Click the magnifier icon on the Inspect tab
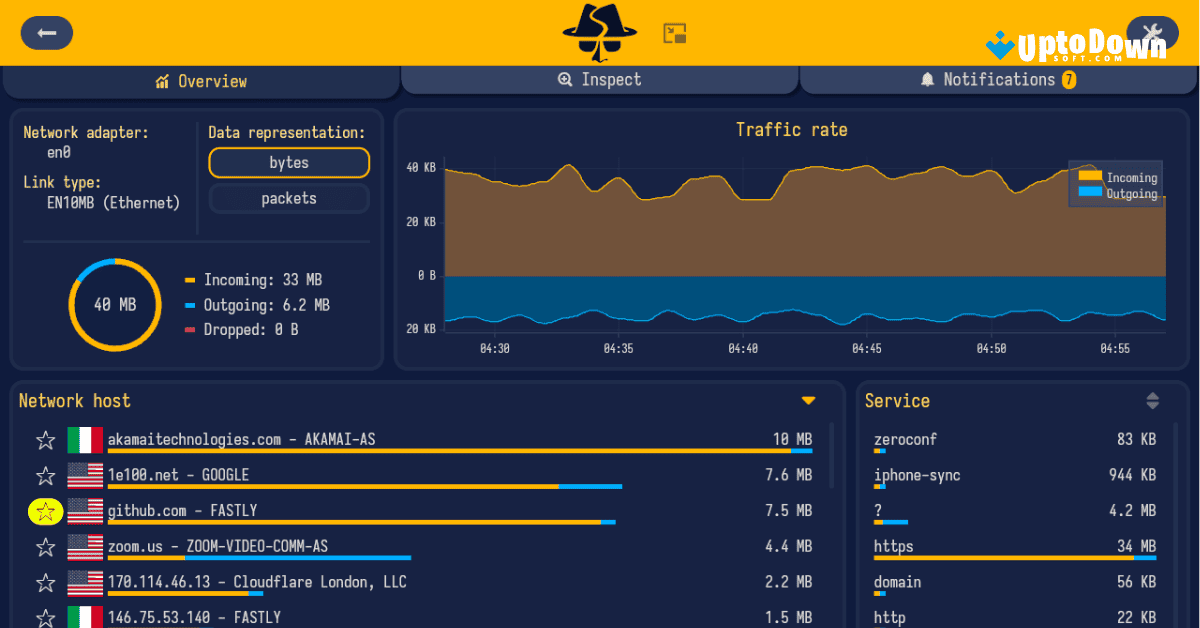 click(x=566, y=79)
